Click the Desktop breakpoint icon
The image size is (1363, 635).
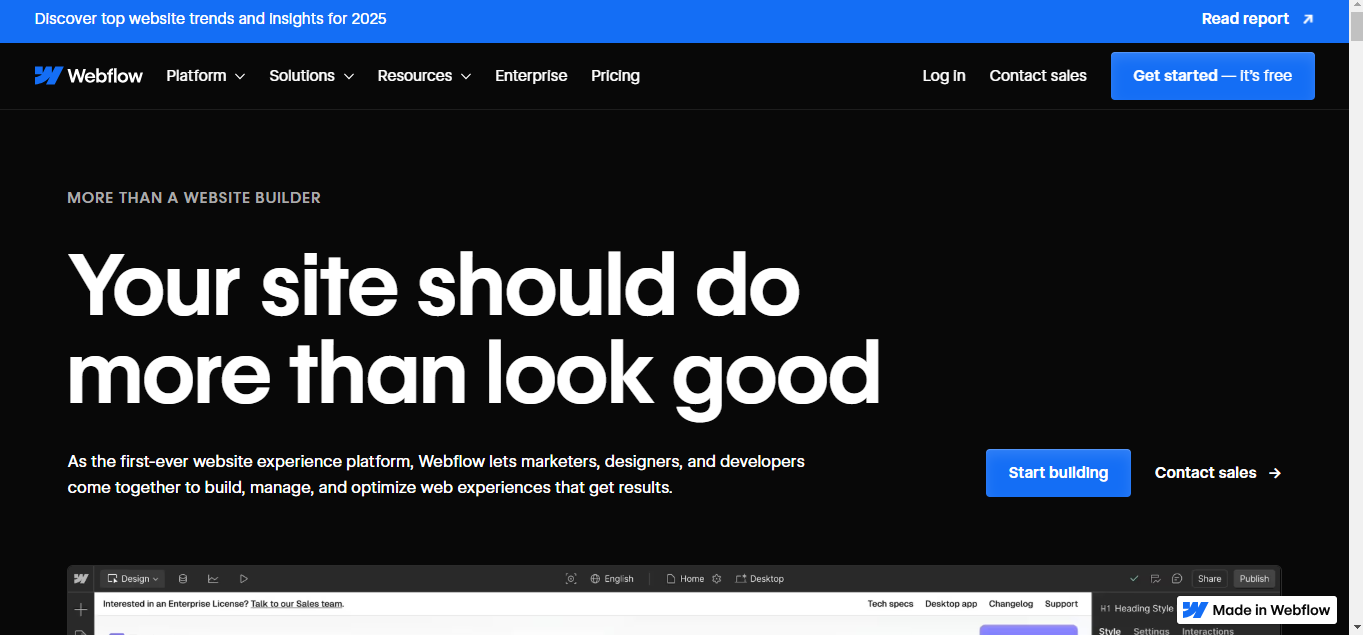tap(741, 578)
